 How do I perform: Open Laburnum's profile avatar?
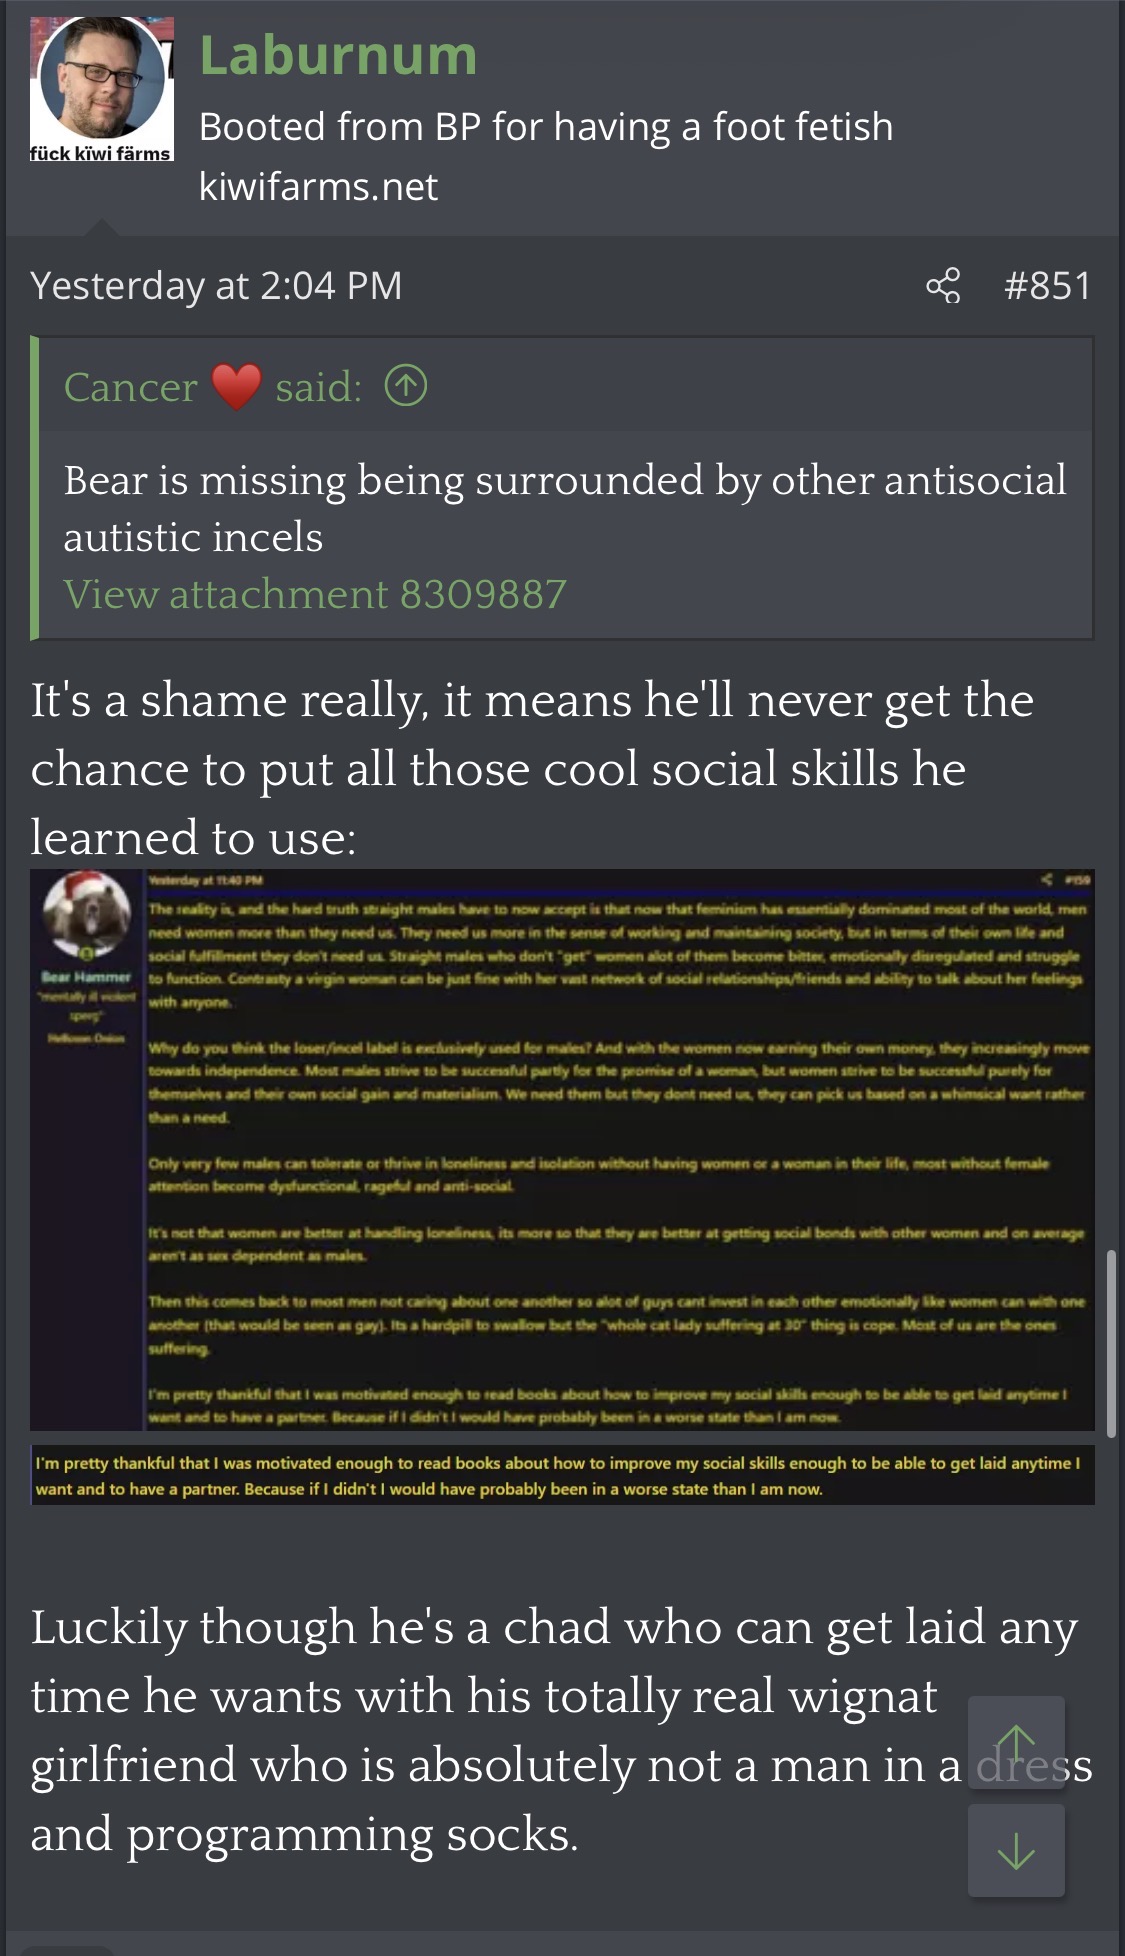click(x=102, y=89)
